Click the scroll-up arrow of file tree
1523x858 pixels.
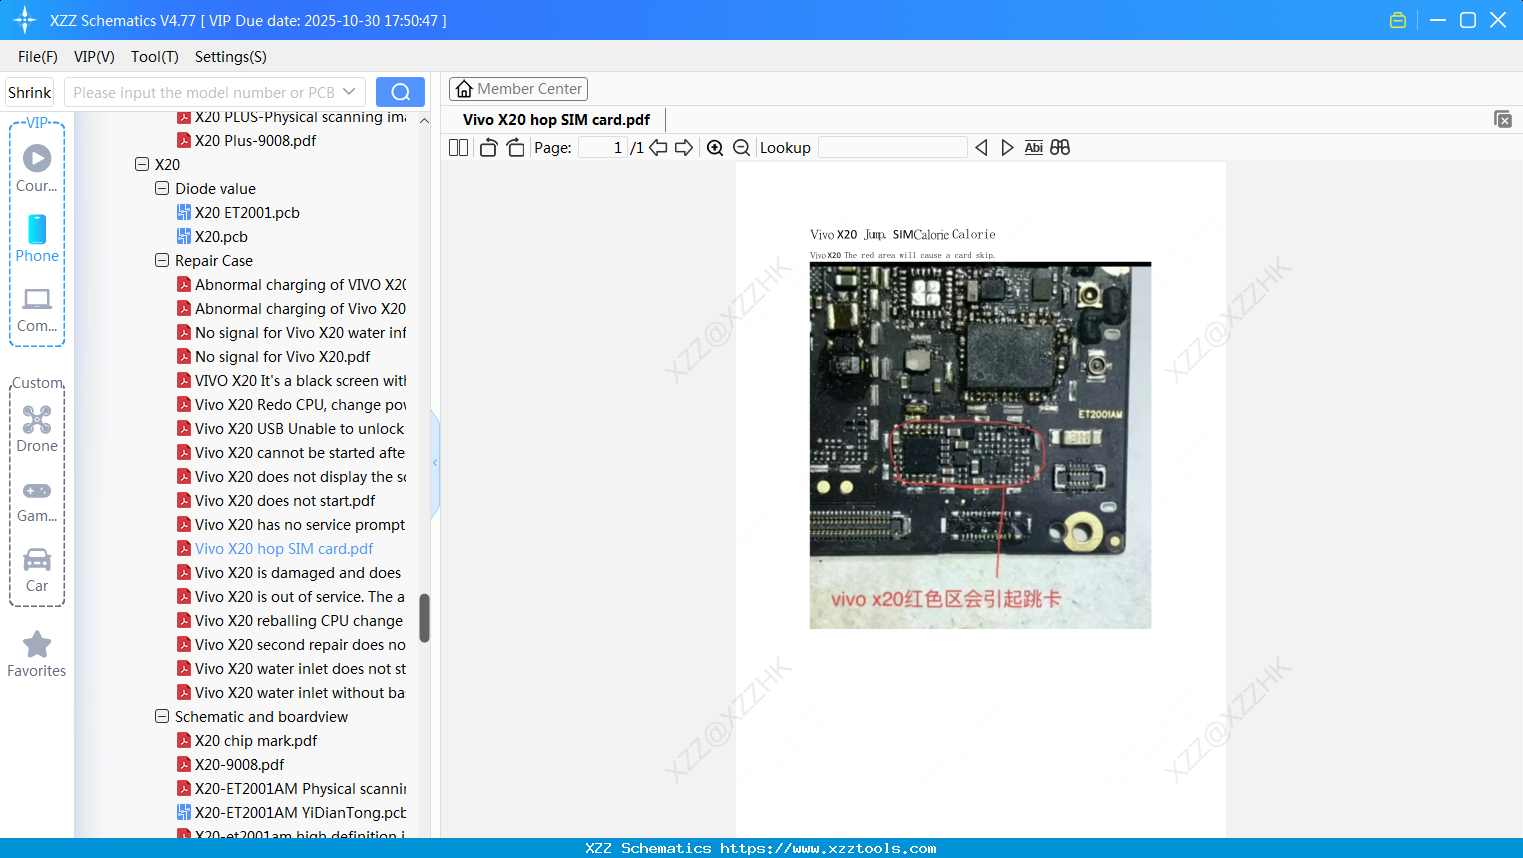424,120
